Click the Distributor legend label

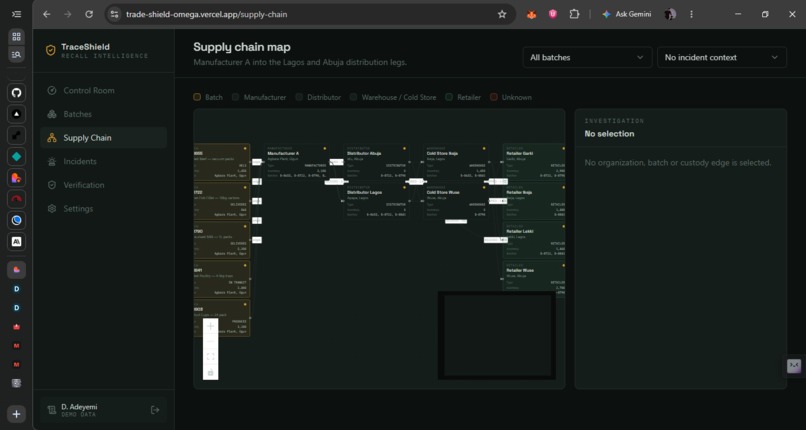[324, 97]
